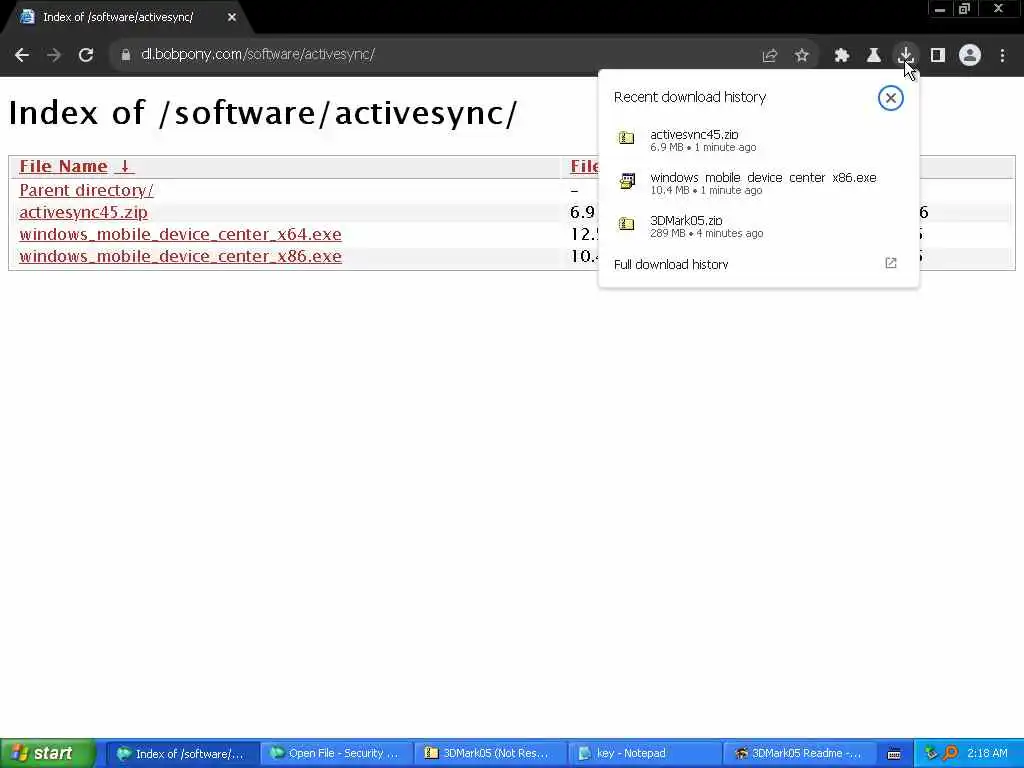Share this page icon
Screen dimensions: 1024x768
click(770, 56)
